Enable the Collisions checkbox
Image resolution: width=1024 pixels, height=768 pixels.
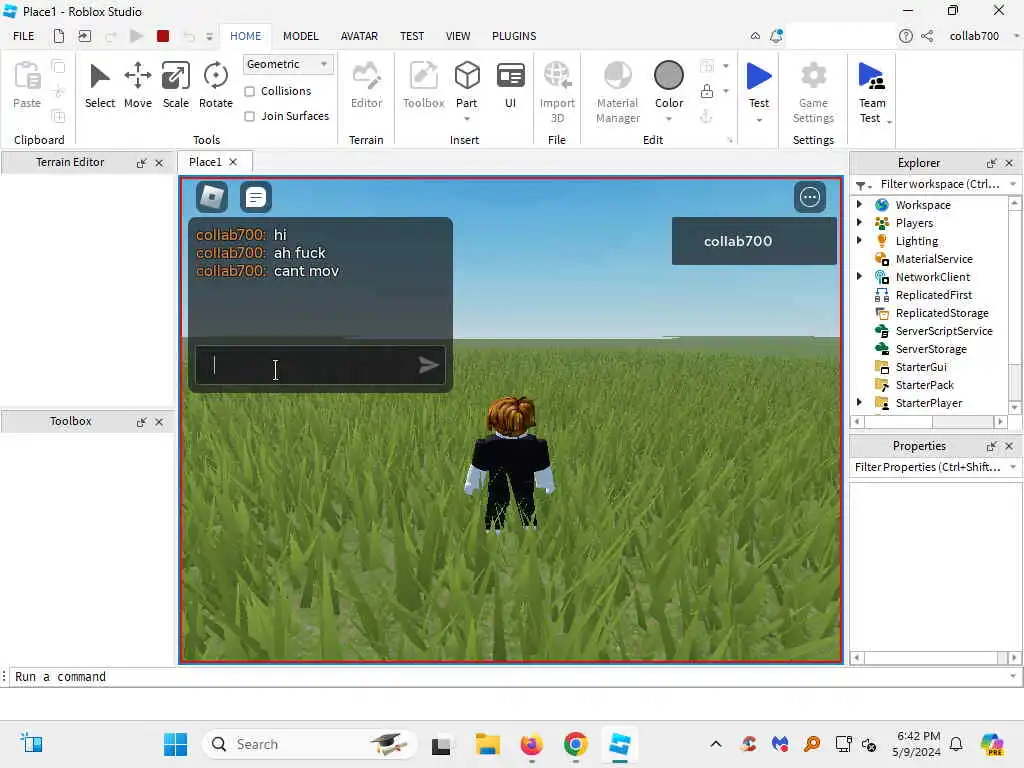pyautogui.click(x=249, y=91)
